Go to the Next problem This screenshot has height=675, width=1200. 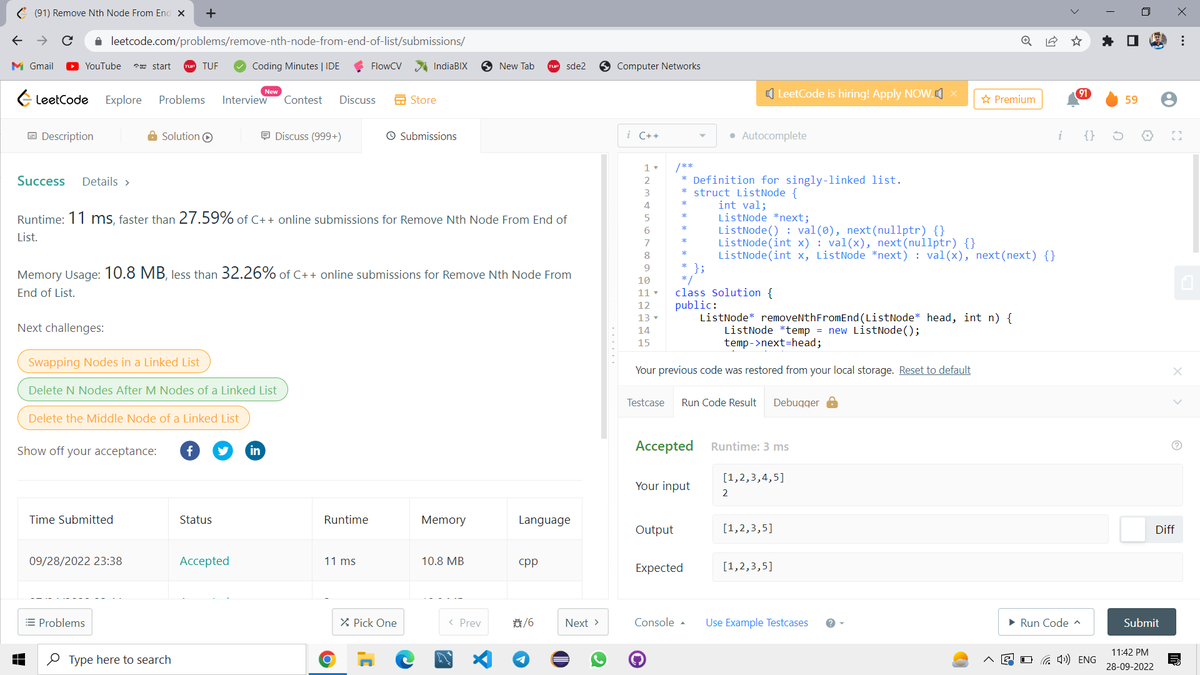point(582,622)
